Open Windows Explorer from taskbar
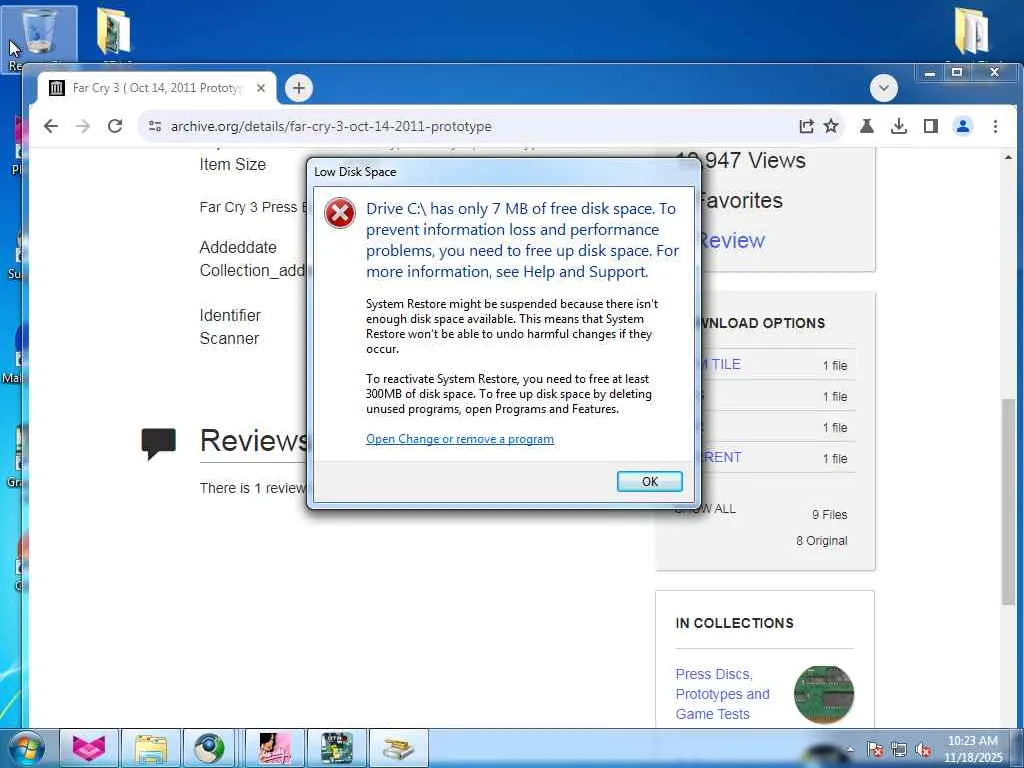Viewport: 1024px width, 768px height. (151, 748)
